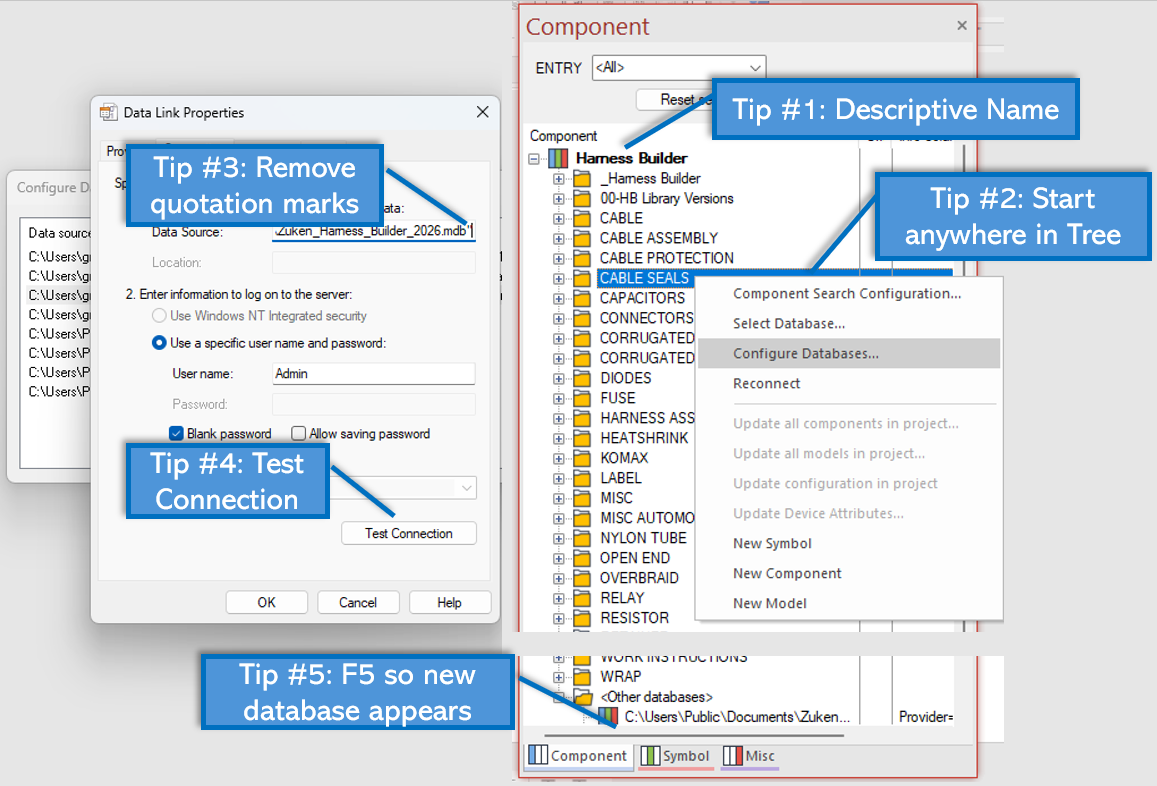Image resolution: width=1157 pixels, height=786 pixels.
Task: Click the 00-HB Library Versions folder icon
Action: (582, 199)
